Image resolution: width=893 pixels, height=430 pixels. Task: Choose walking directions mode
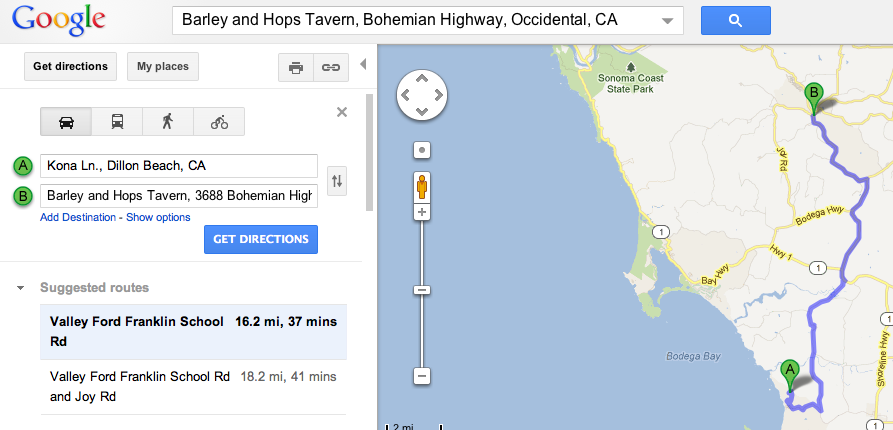point(168,122)
